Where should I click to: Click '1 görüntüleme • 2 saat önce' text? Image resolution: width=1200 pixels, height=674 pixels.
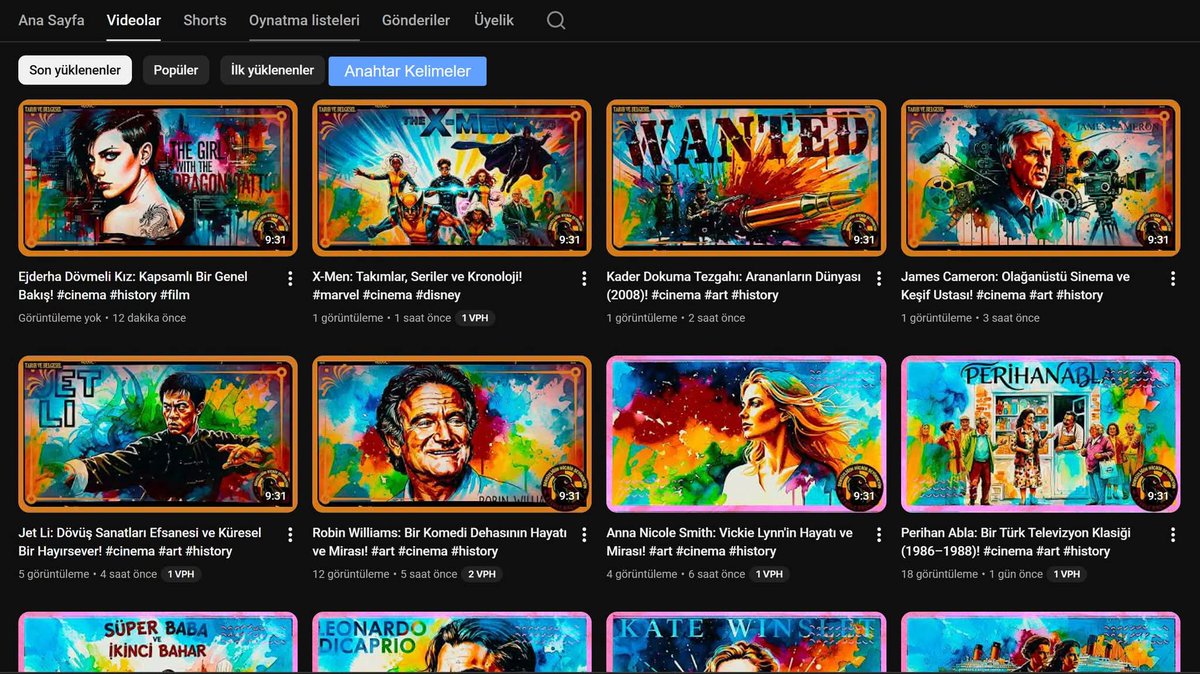pos(676,318)
